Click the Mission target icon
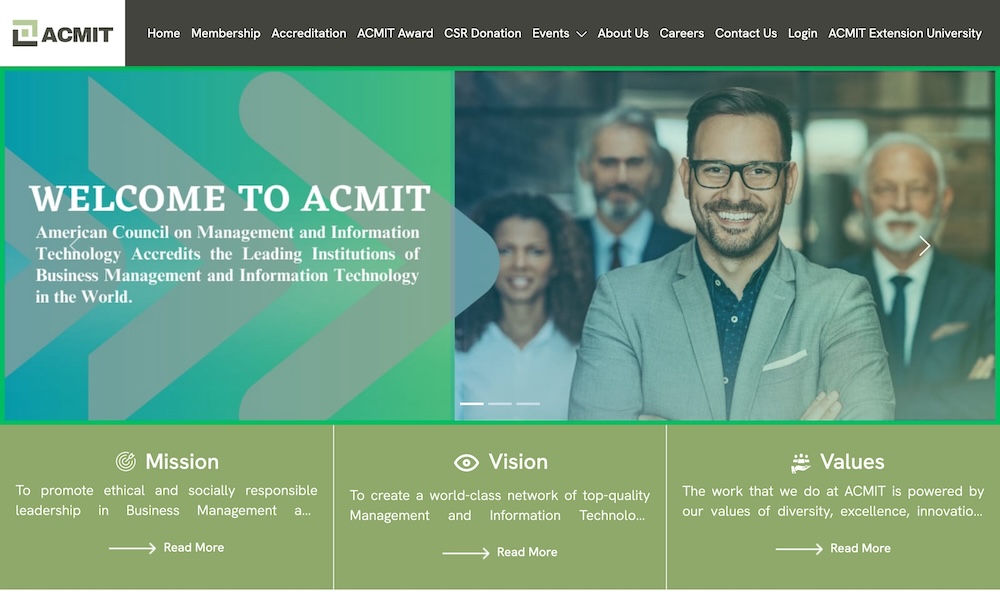The width and height of the screenshot is (1000, 600). coord(126,461)
